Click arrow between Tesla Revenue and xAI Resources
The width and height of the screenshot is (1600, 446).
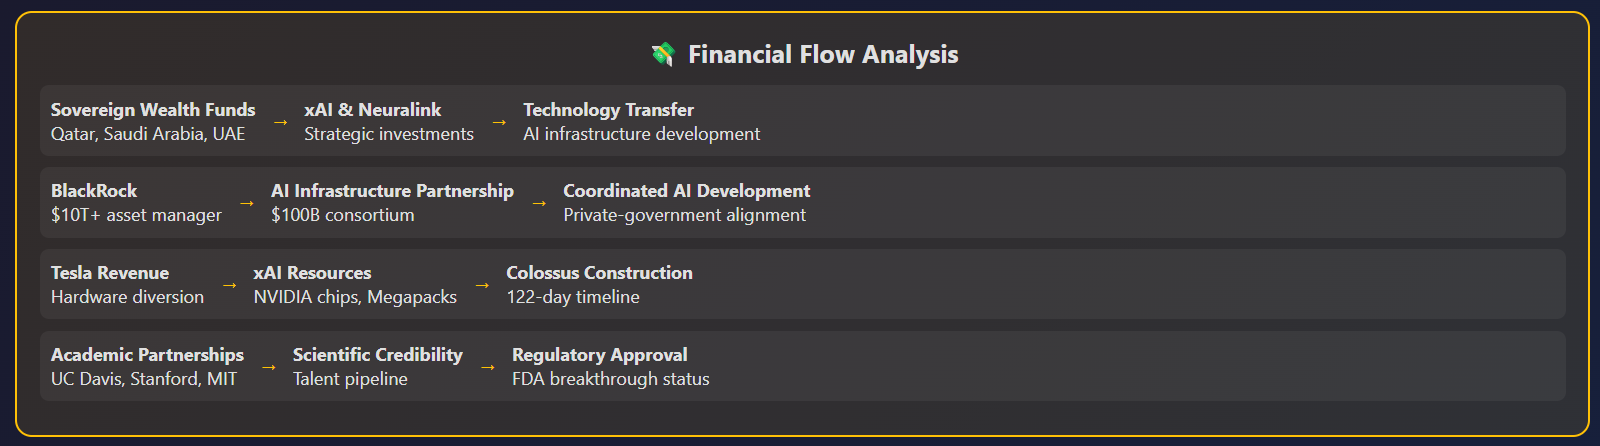pyautogui.click(x=229, y=285)
